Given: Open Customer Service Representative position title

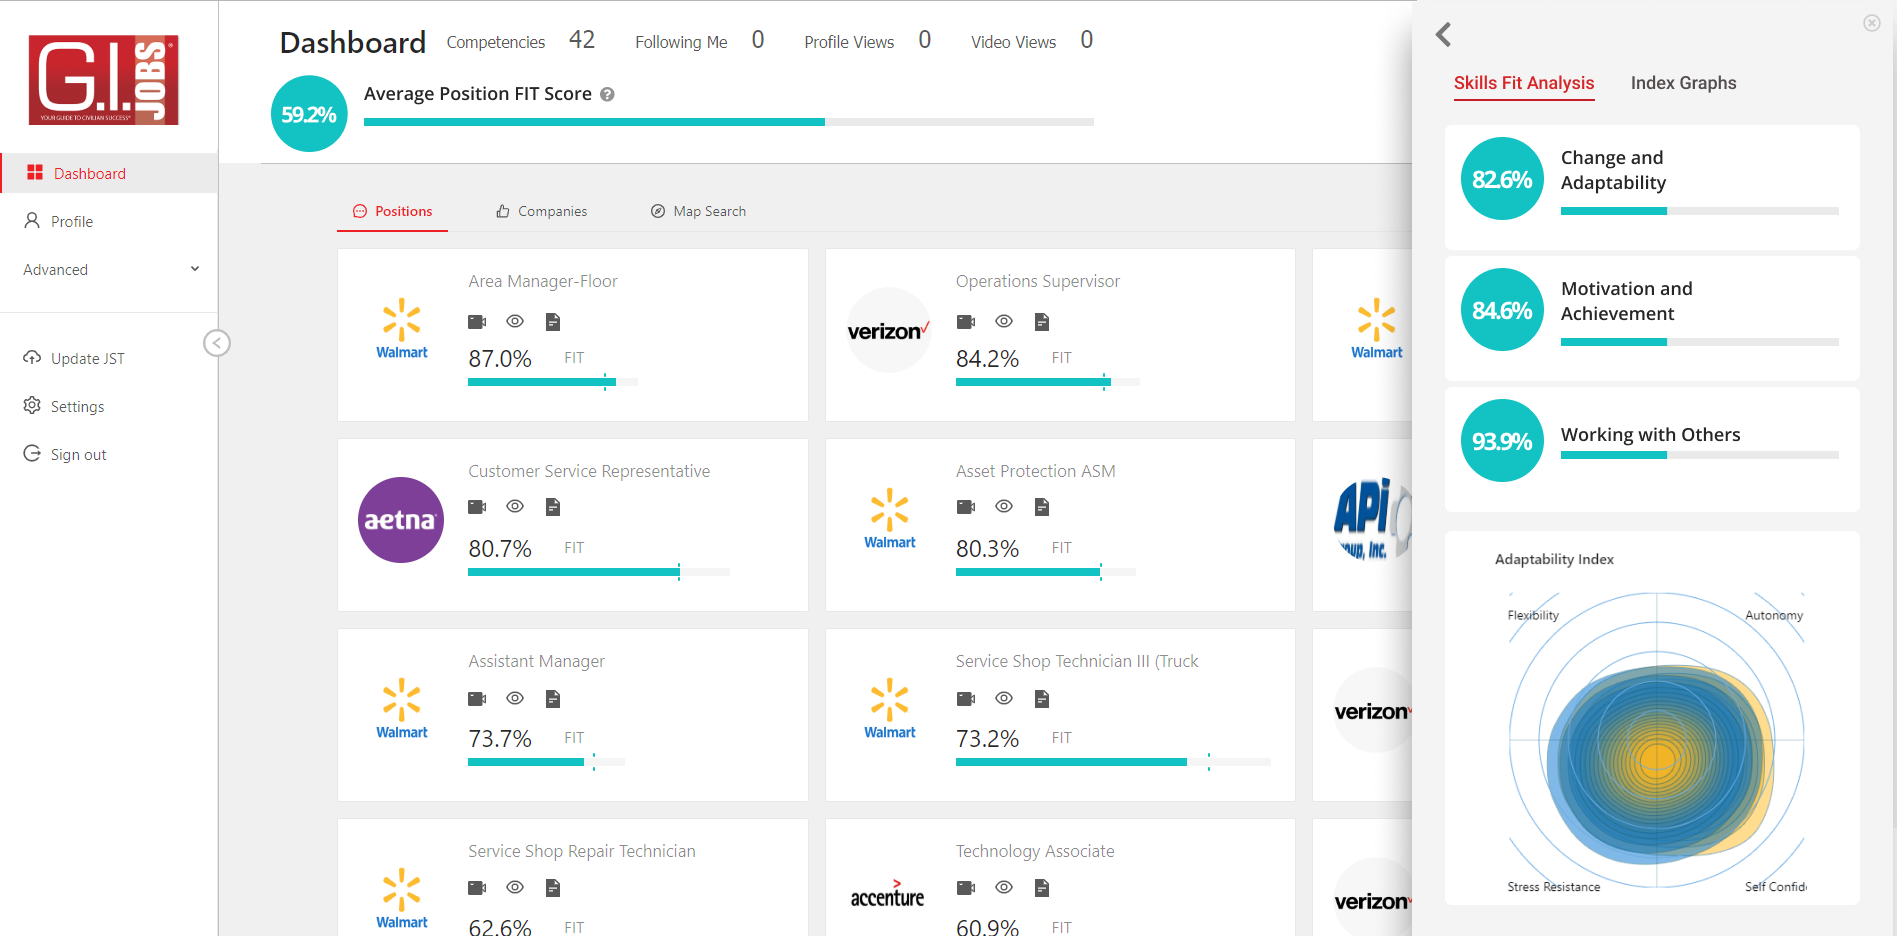Looking at the screenshot, I should click(x=589, y=471).
